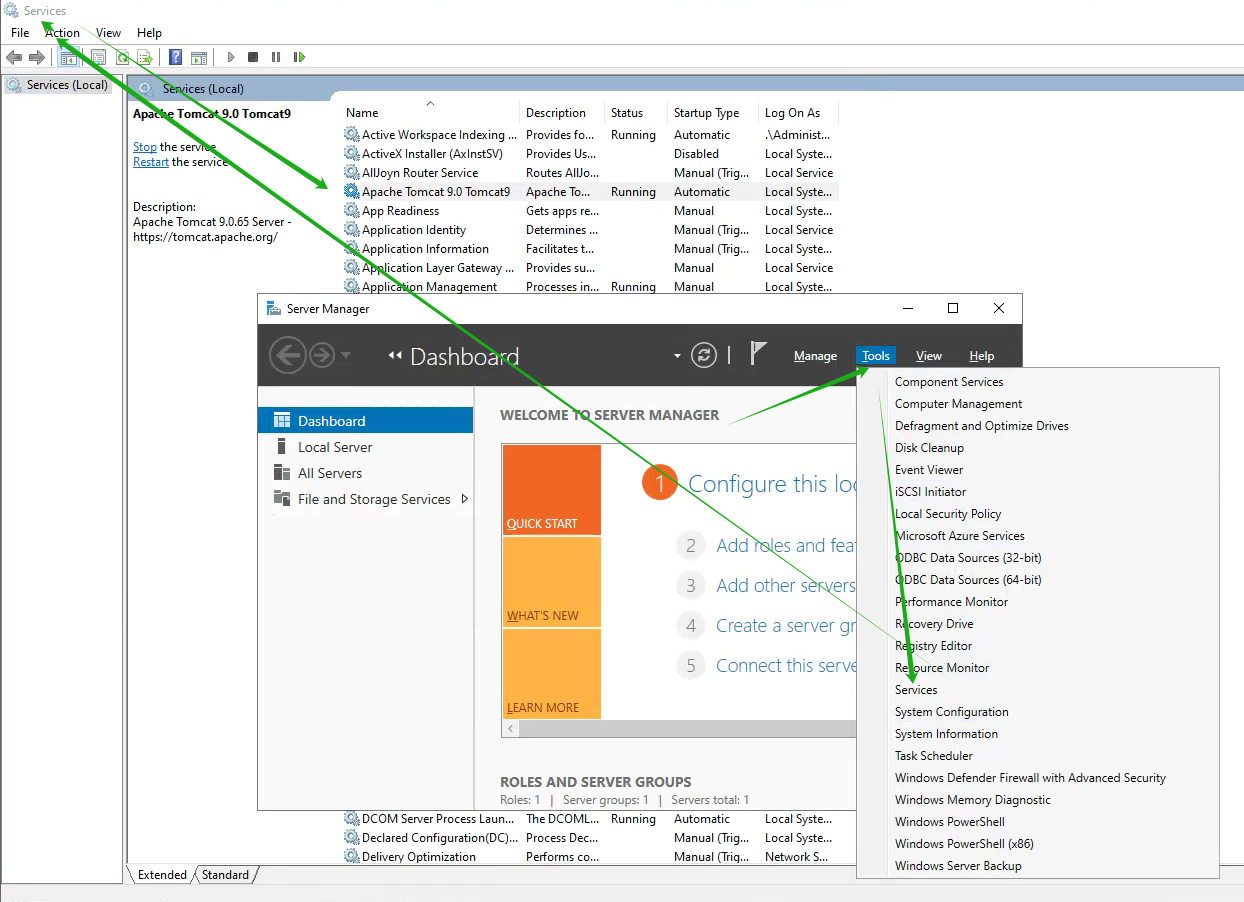Open the Help menu in Services
Image resolution: width=1244 pixels, height=902 pixels.
click(149, 33)
